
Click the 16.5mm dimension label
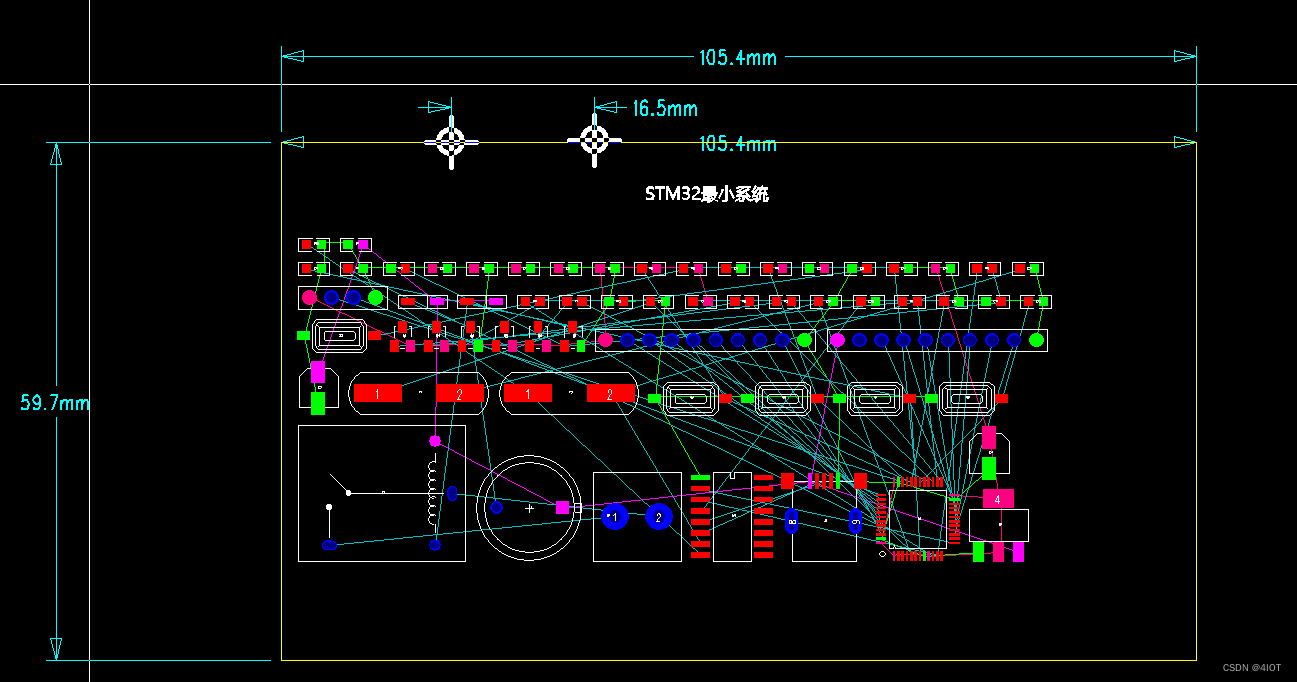pyautogui.click(x=666, y=108)
